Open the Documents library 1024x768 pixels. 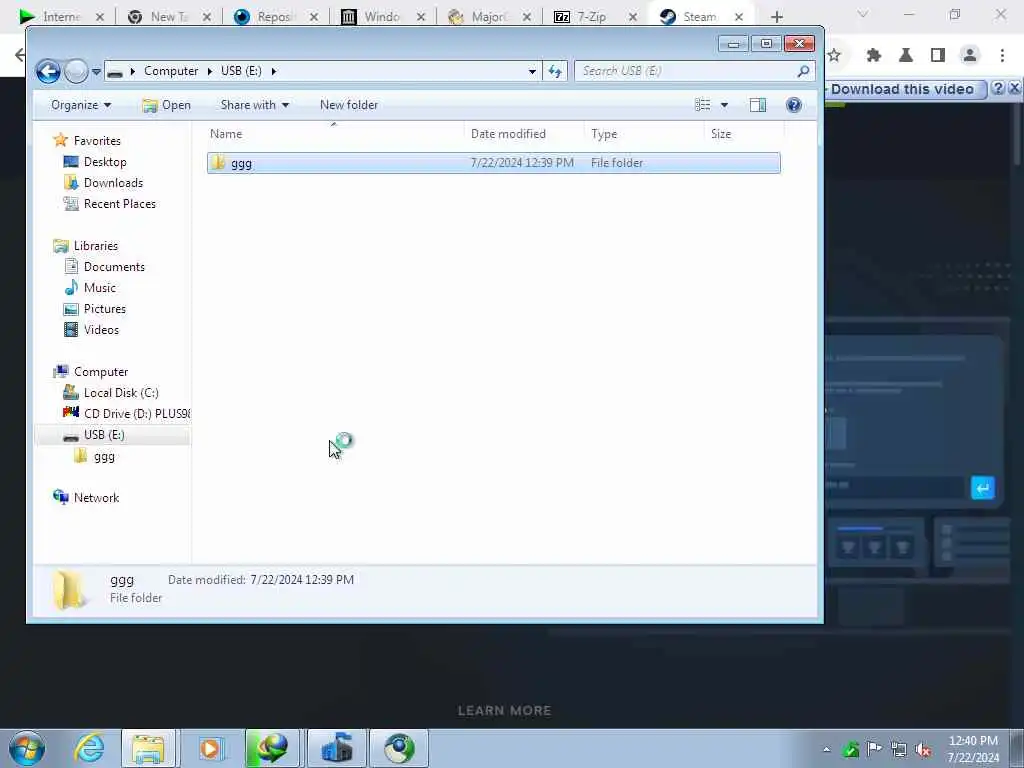click(x=114, y=266)
